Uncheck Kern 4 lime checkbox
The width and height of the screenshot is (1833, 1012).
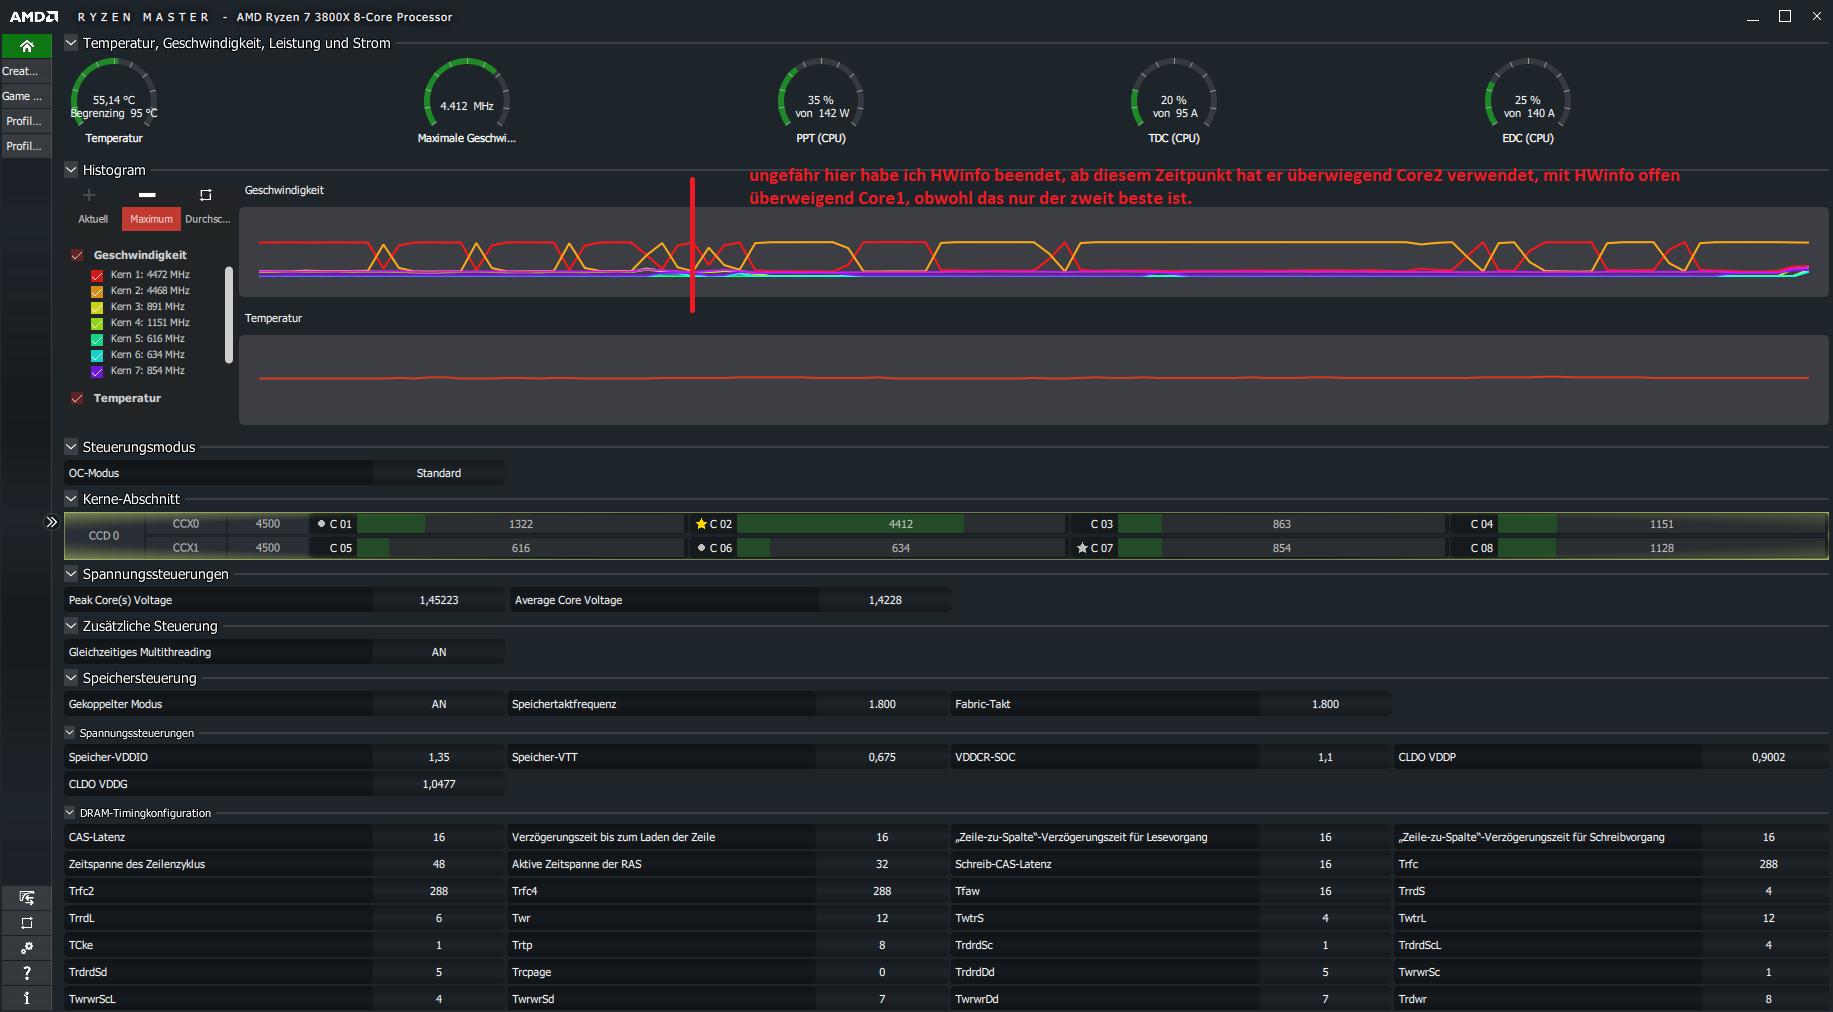point(97,323)
